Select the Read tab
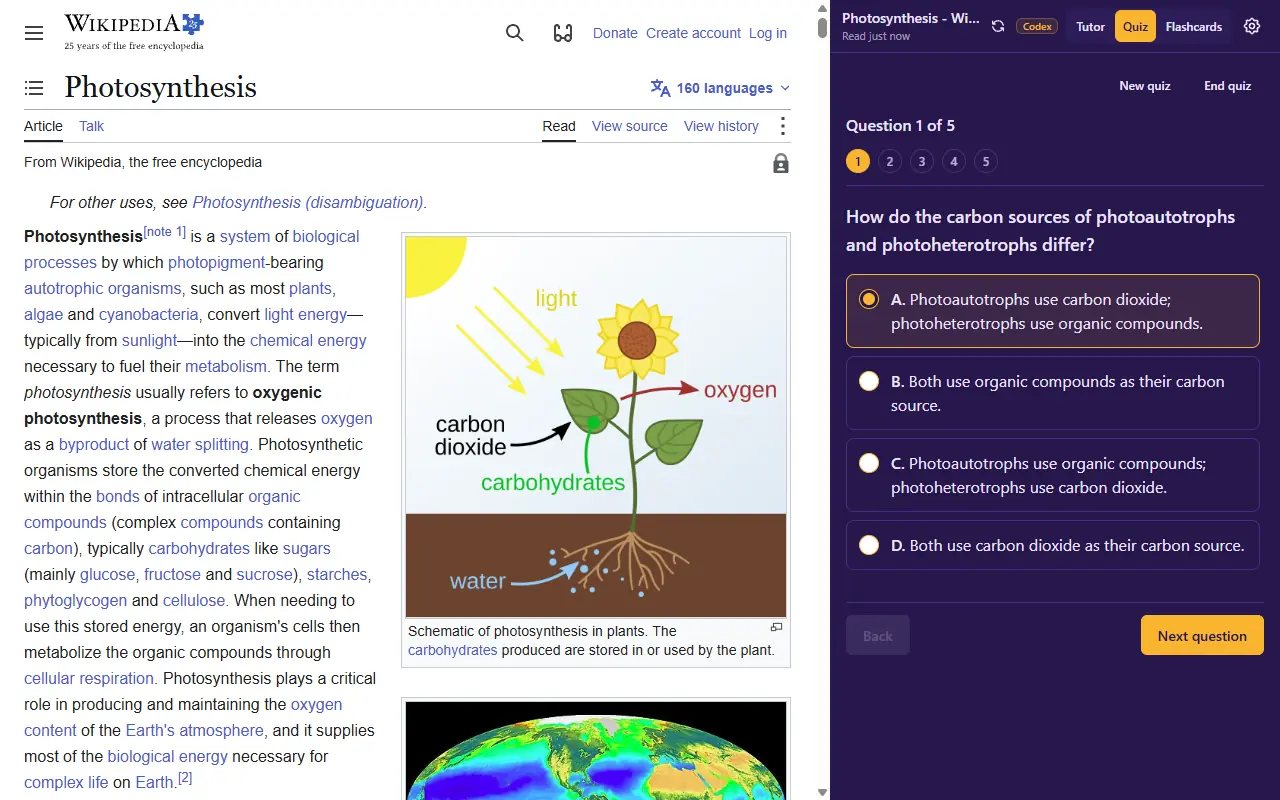This screenshot has width=1280, height=800. coord(559,126)
